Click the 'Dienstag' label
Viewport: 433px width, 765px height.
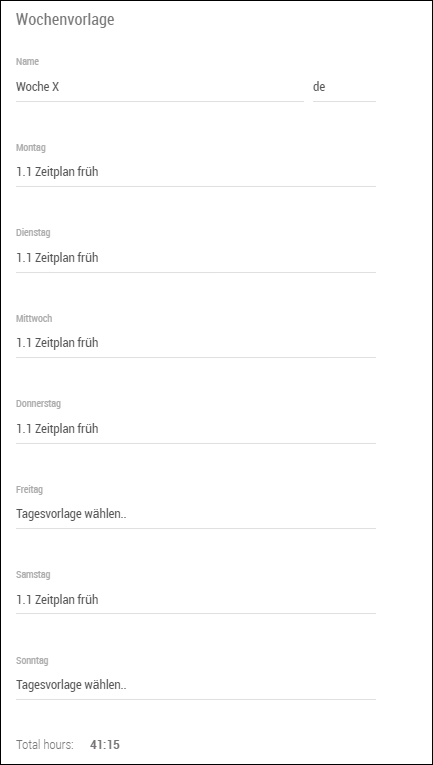coord(33,233)
